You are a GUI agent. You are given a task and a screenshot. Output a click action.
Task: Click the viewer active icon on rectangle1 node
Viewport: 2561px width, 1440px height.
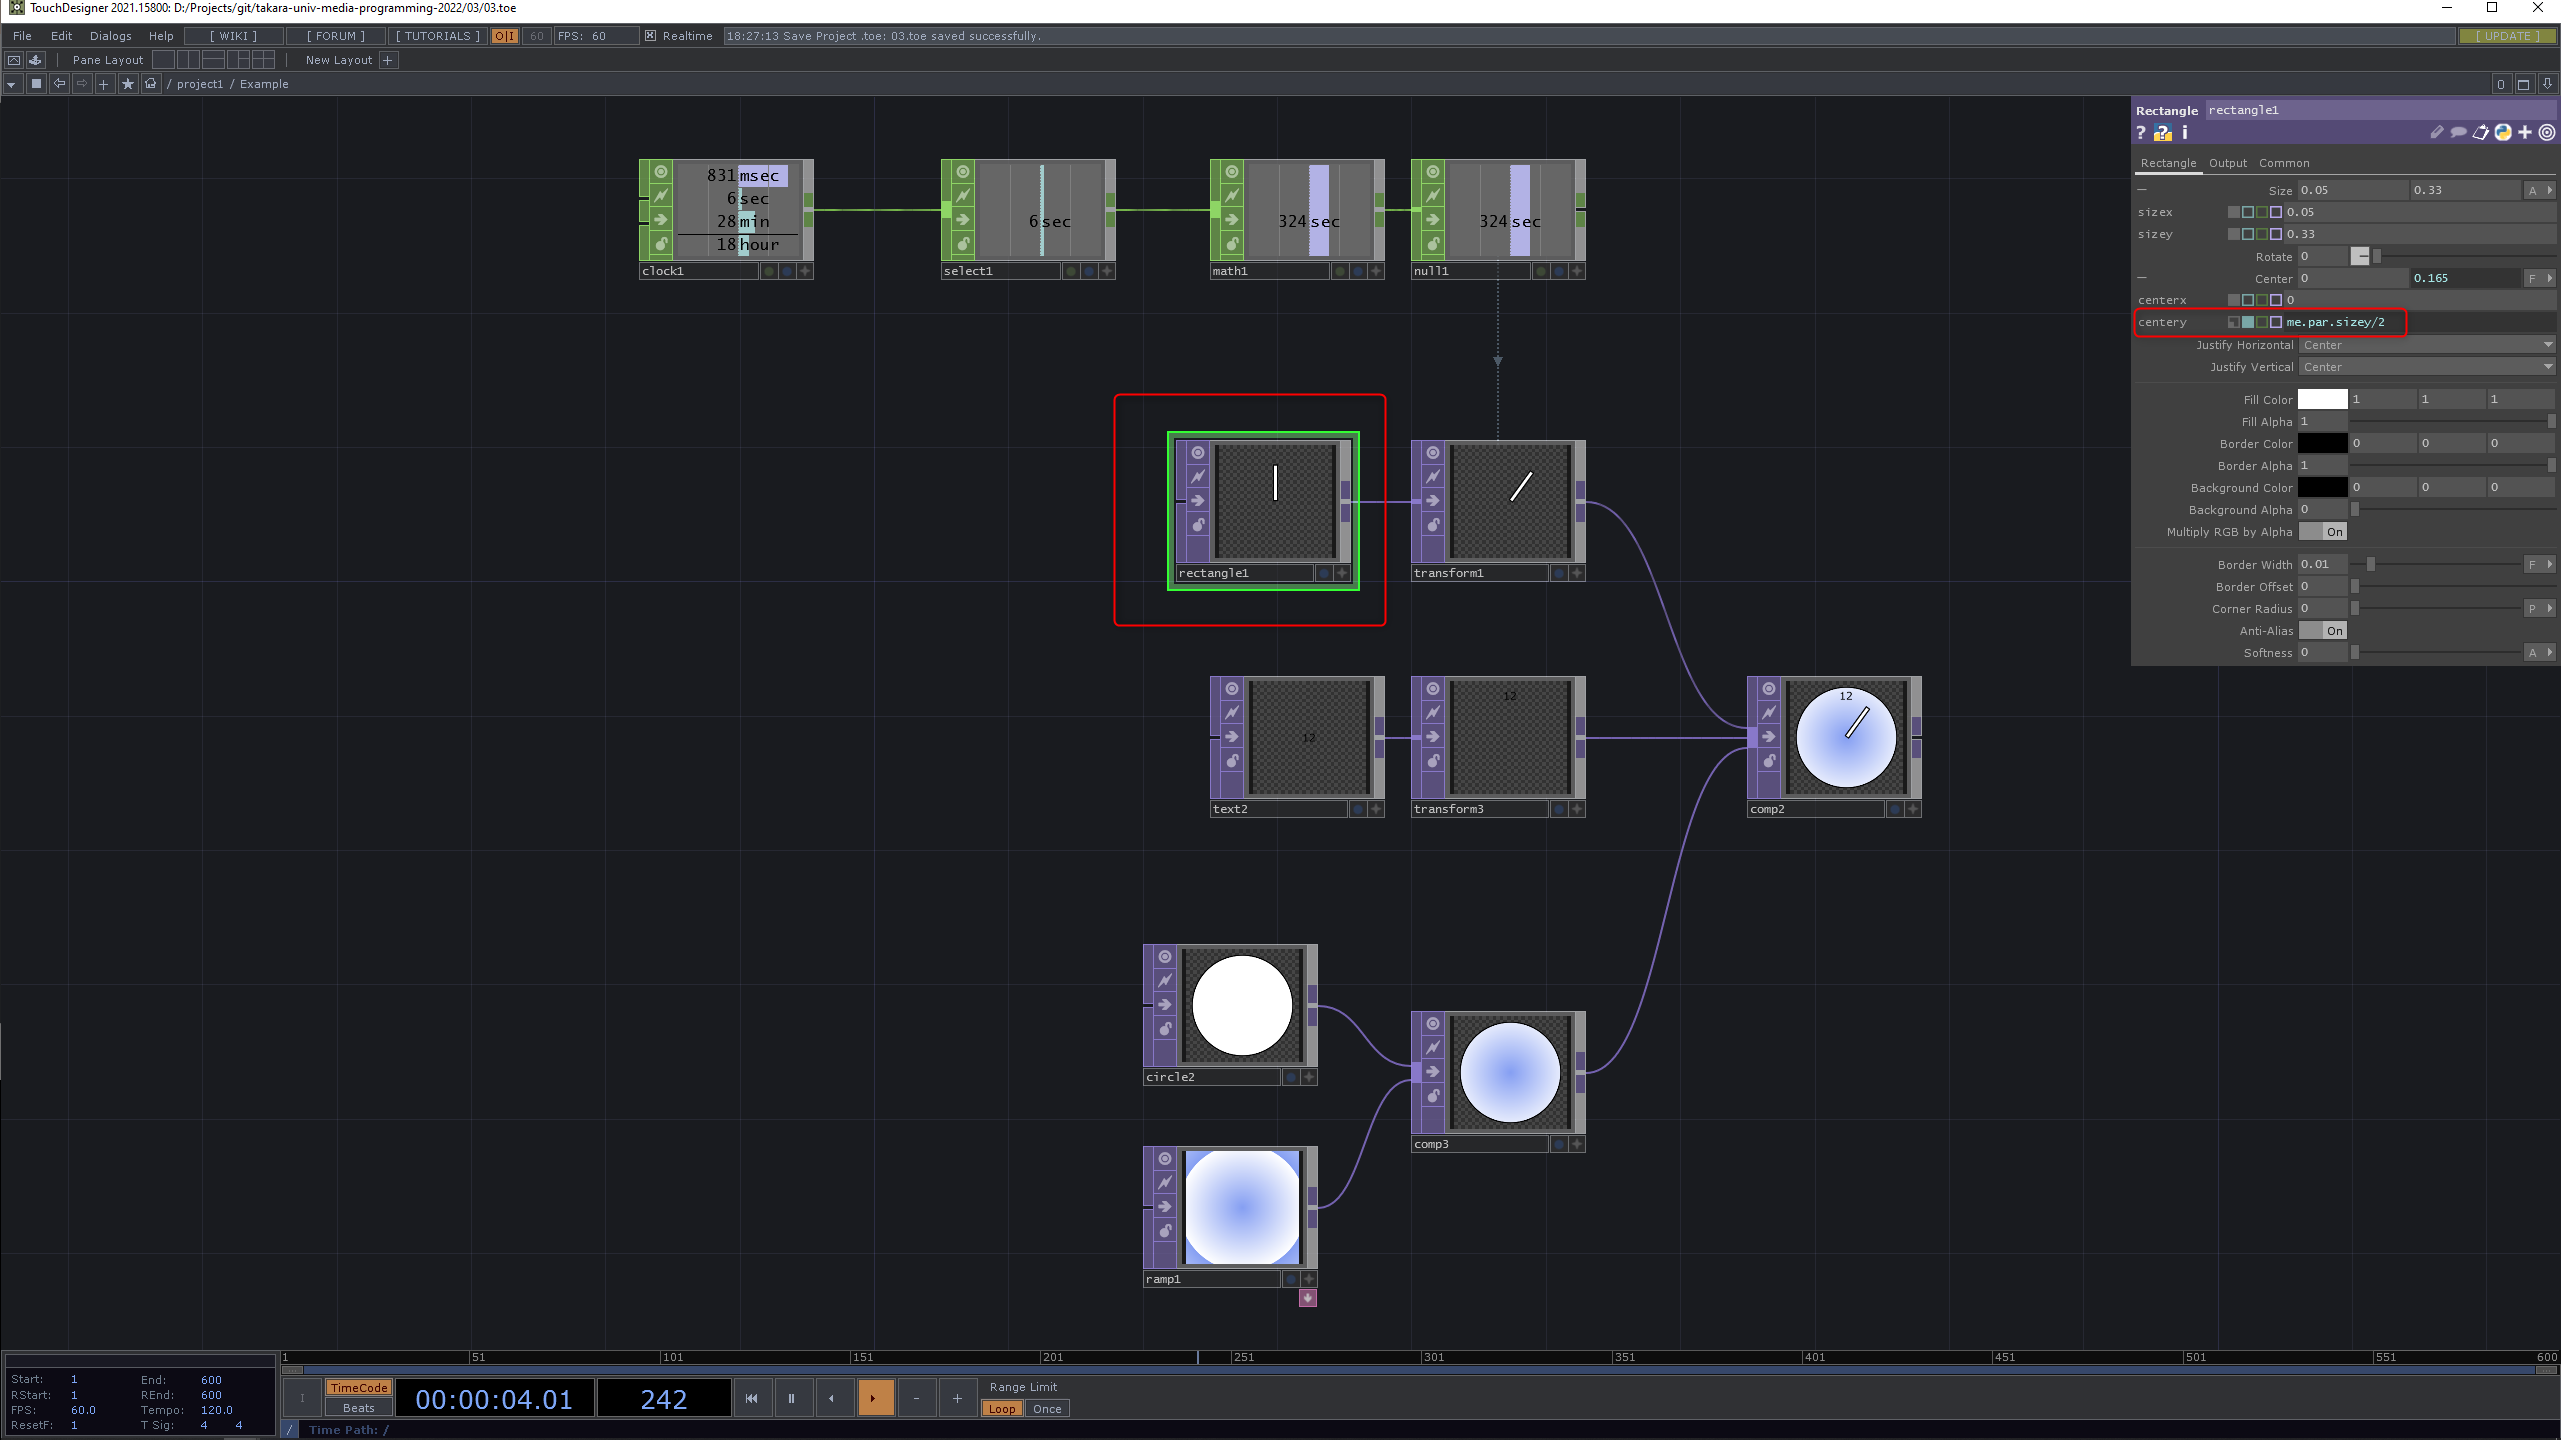(x=1198, y=453)
